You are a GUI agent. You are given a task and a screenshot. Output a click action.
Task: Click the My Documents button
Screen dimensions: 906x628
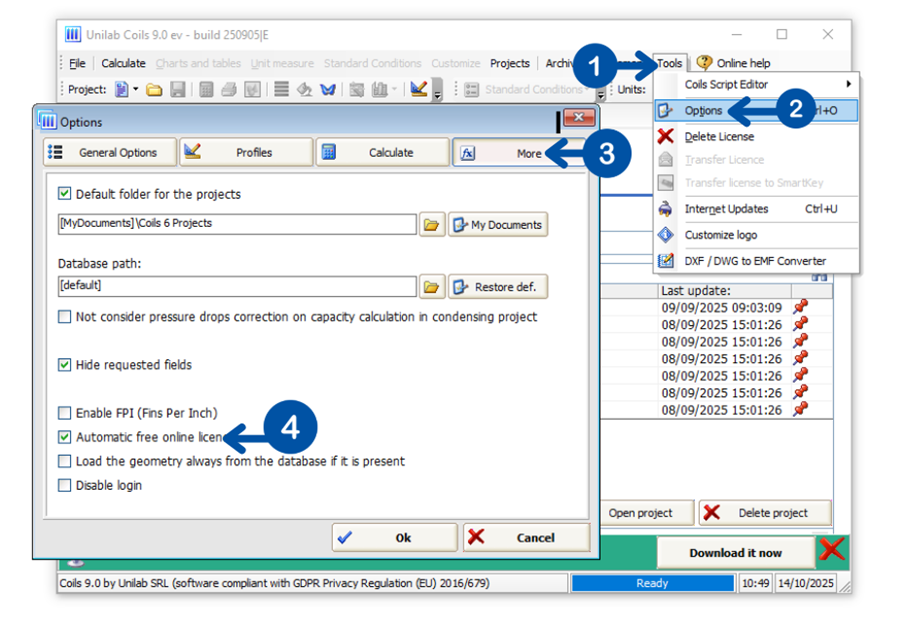[498, 225]
